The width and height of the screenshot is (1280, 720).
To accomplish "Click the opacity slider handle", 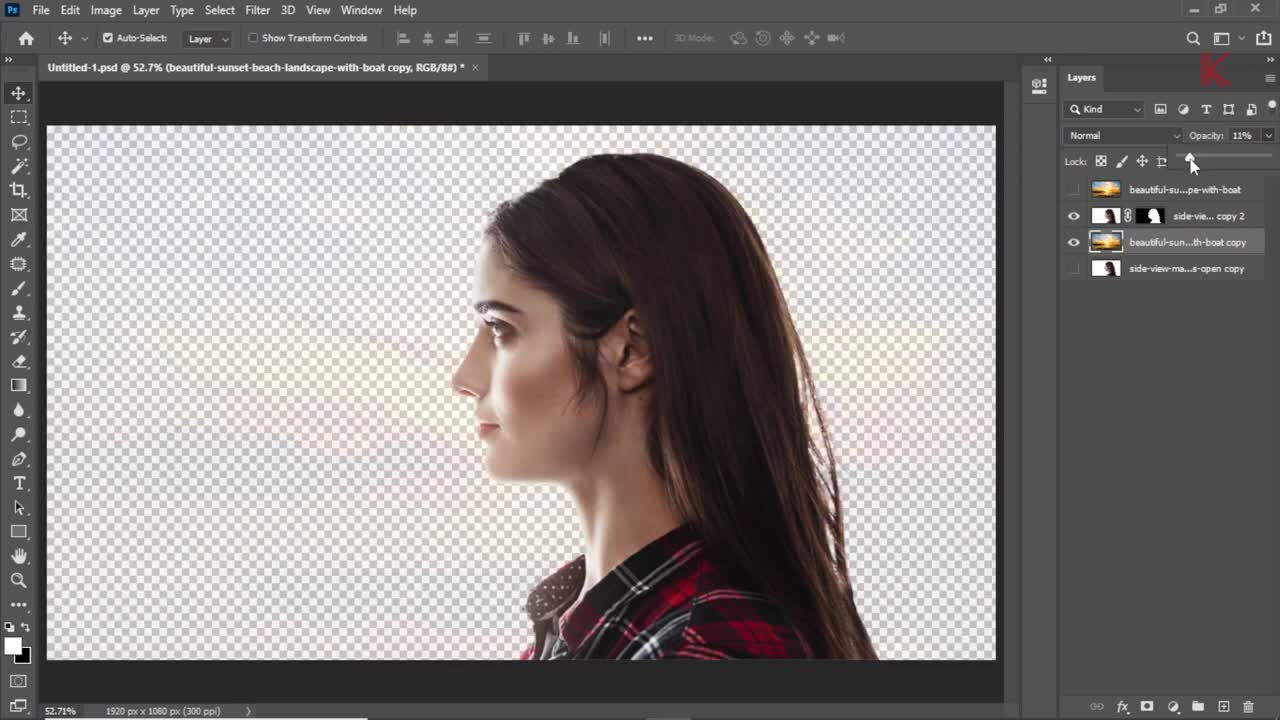I will pos(1190,159).
